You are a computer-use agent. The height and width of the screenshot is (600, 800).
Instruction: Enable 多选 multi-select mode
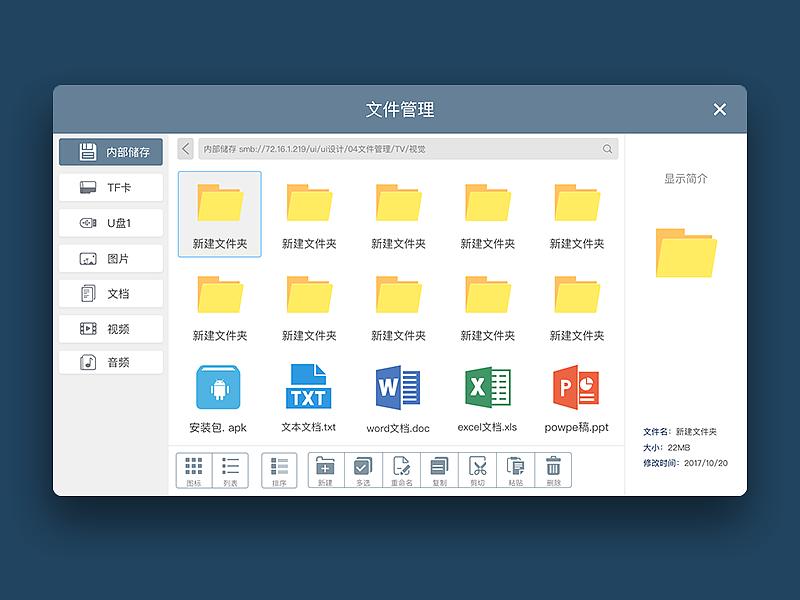(x=362, y=468)
